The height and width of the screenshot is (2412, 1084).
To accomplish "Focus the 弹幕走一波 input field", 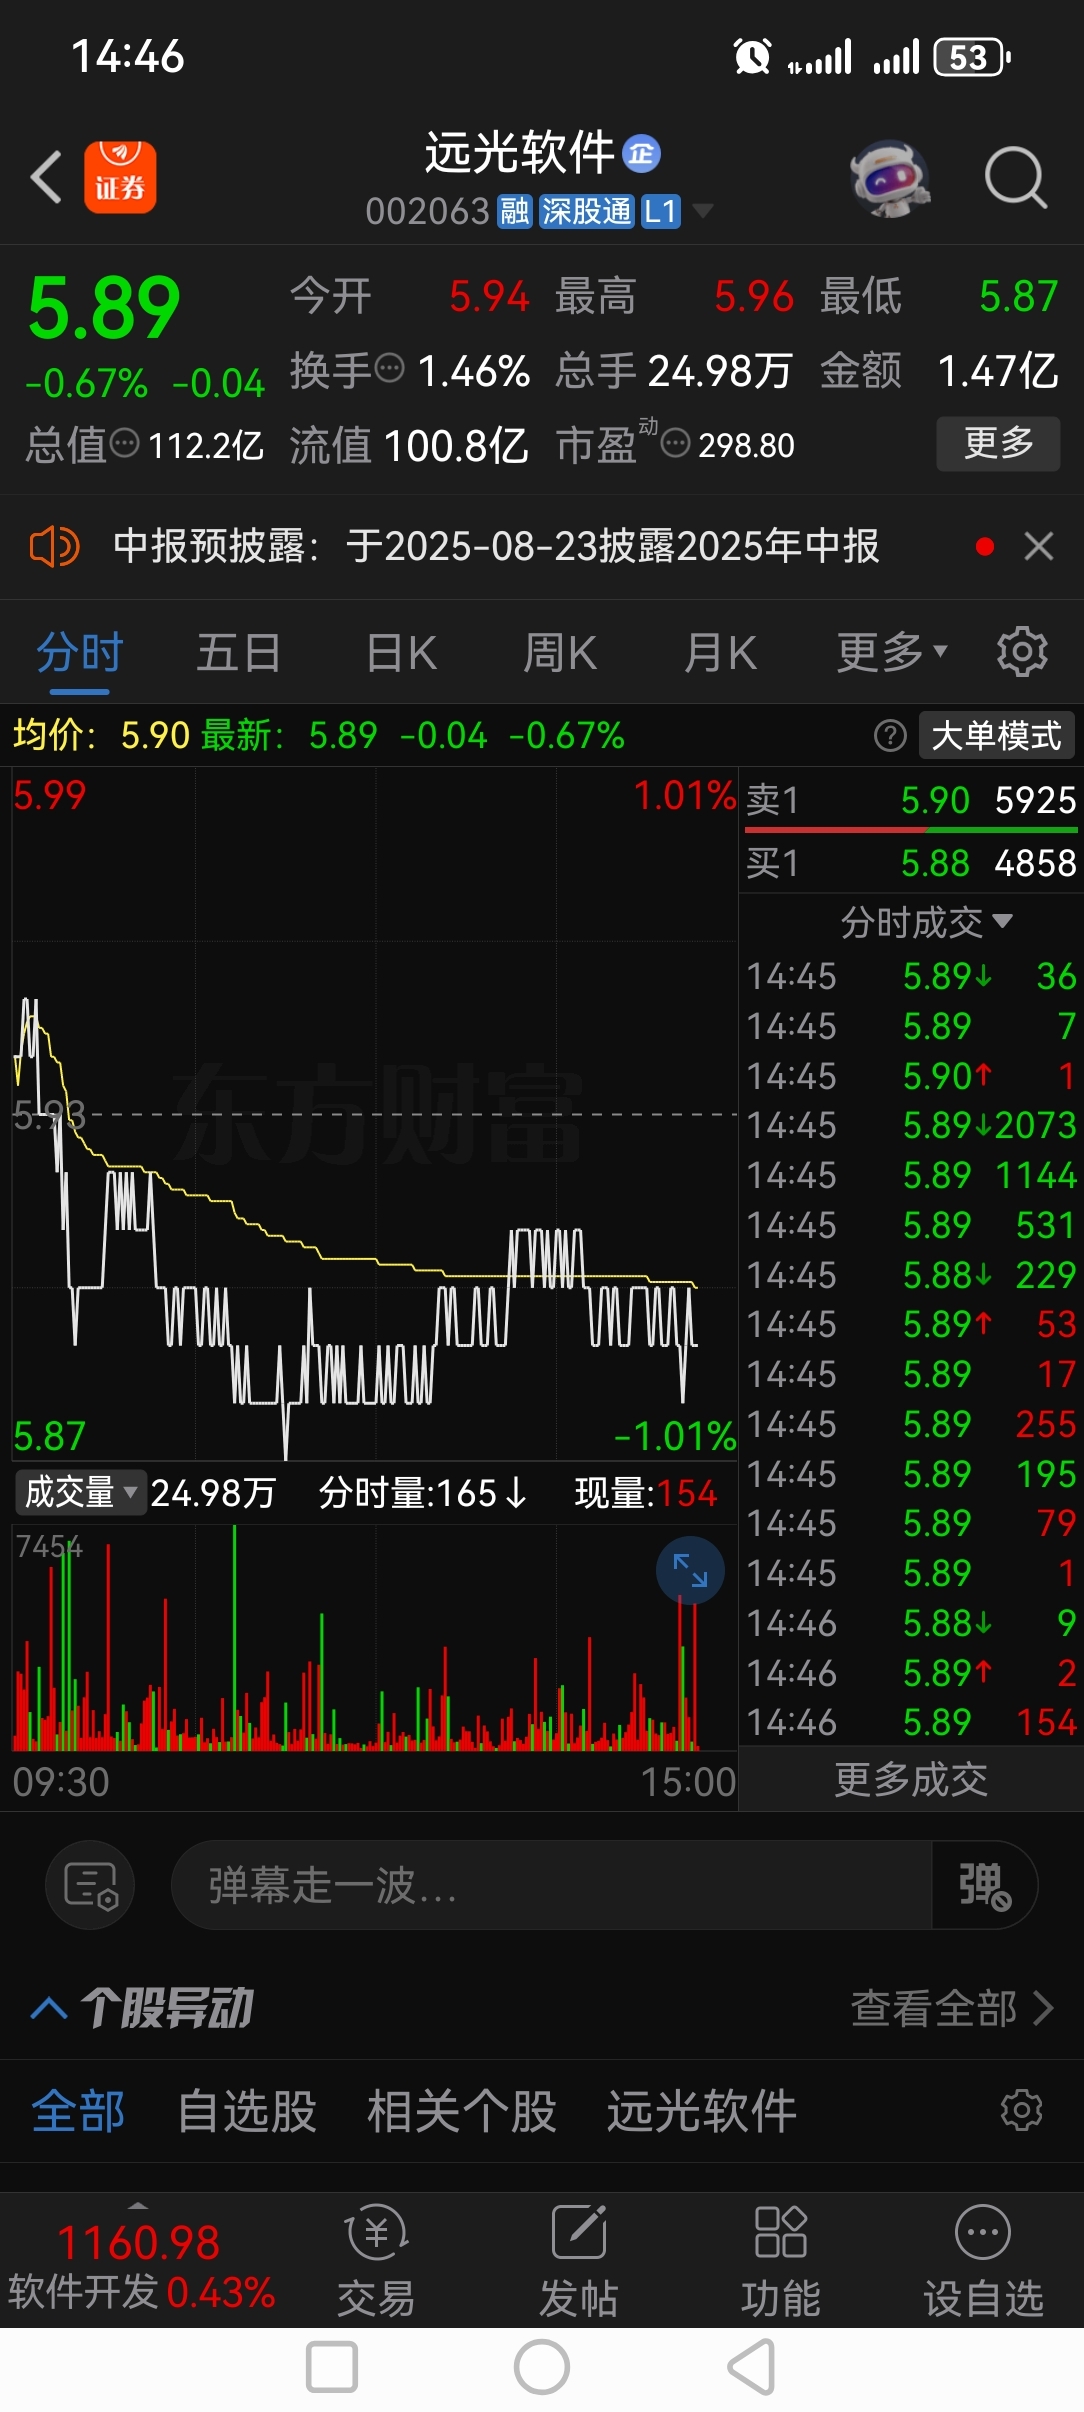I will [x=550, y=1886].
